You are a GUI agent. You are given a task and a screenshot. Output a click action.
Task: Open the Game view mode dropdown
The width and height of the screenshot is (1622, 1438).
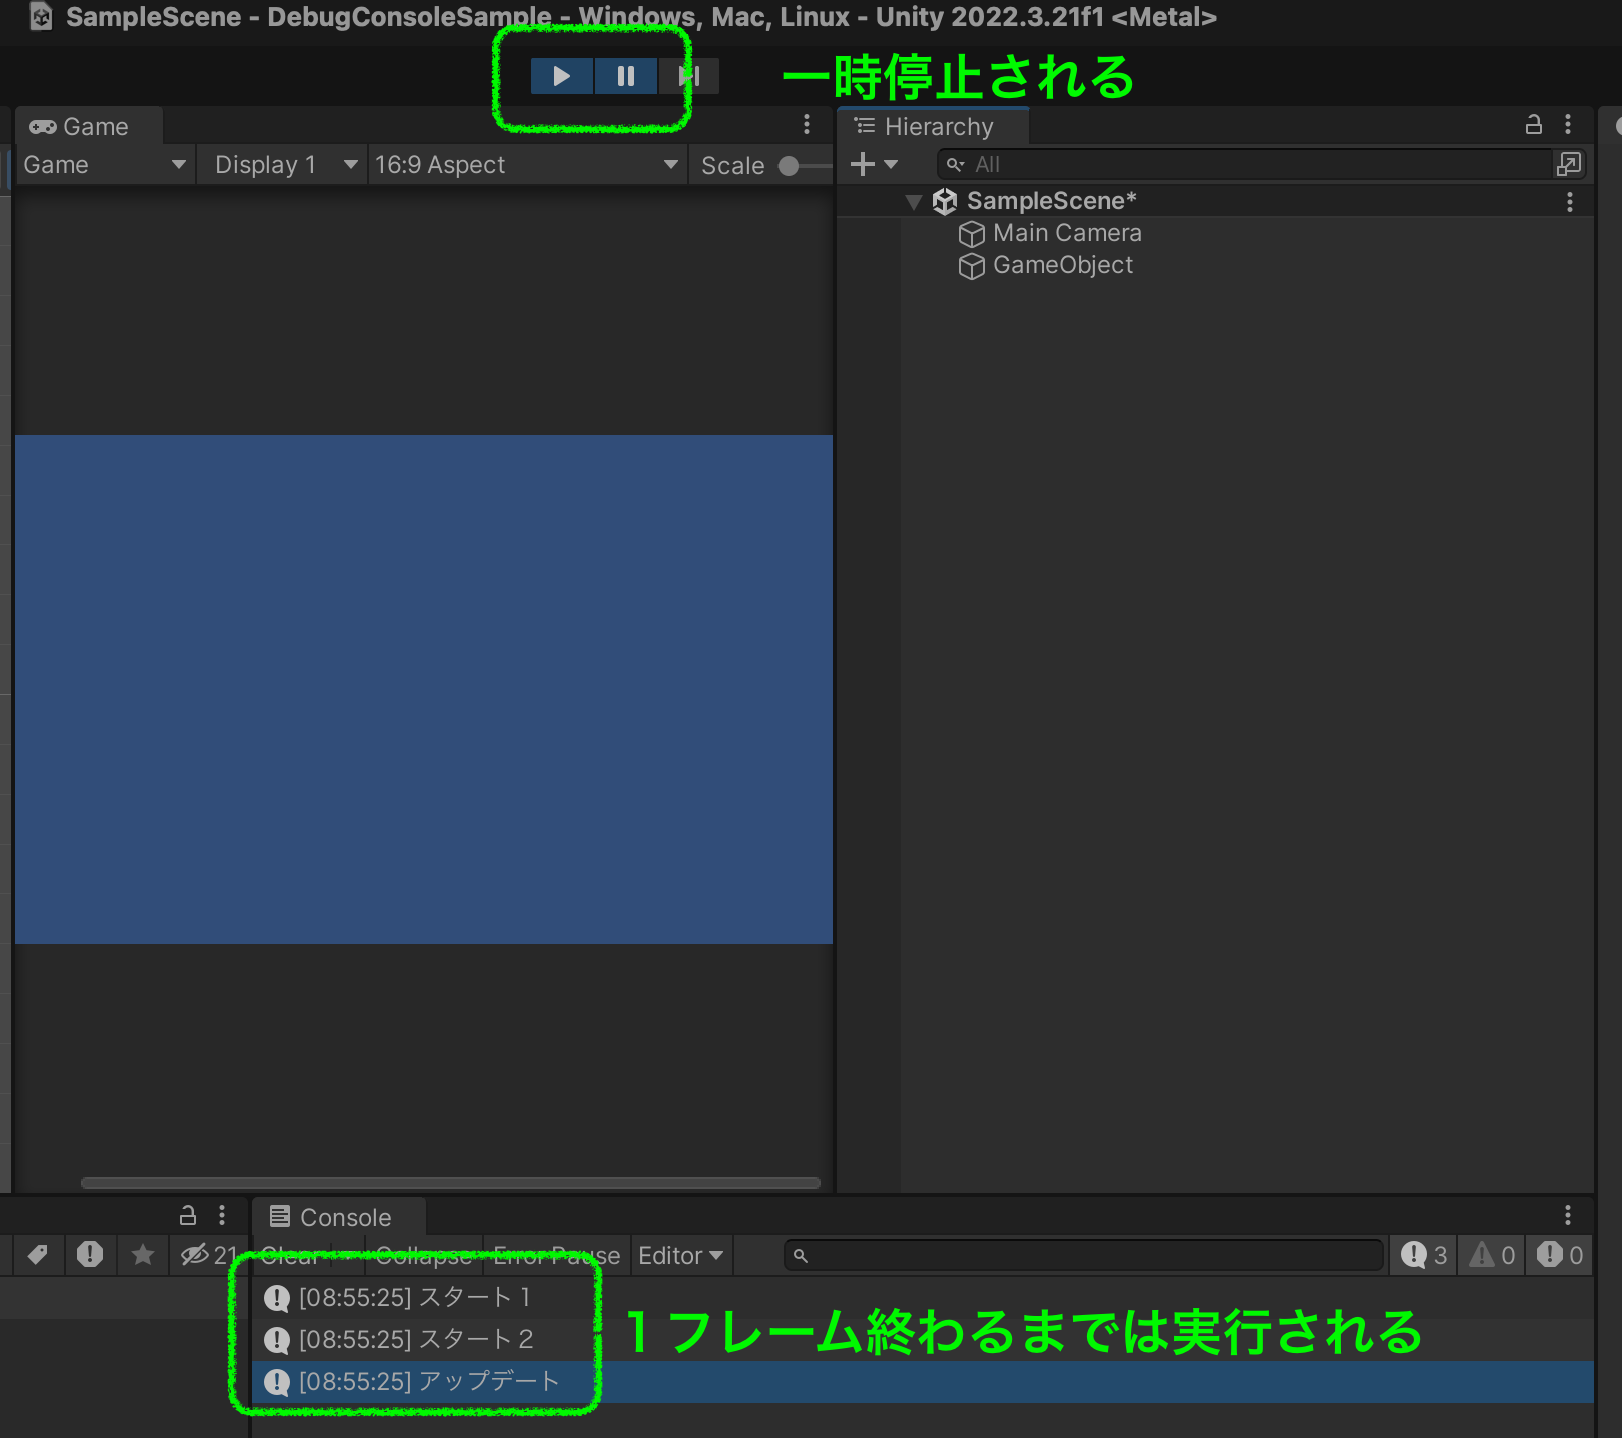pyautogui.click(x=103, y=165)
